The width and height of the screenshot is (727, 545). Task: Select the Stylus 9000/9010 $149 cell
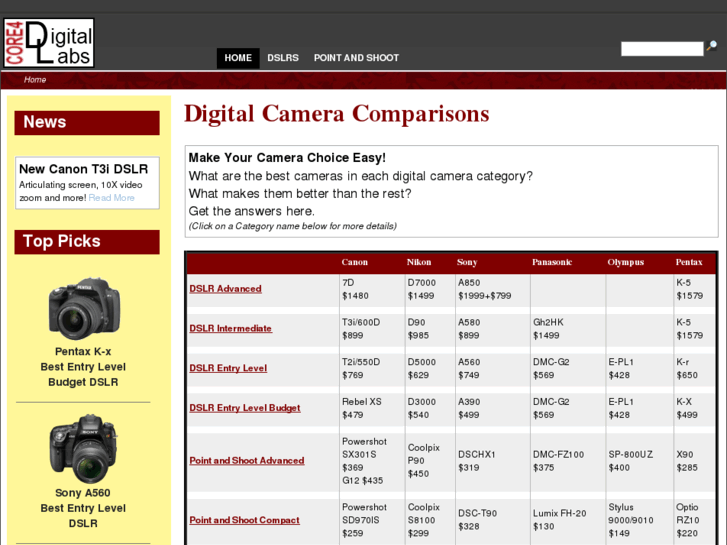click(639, 521)
